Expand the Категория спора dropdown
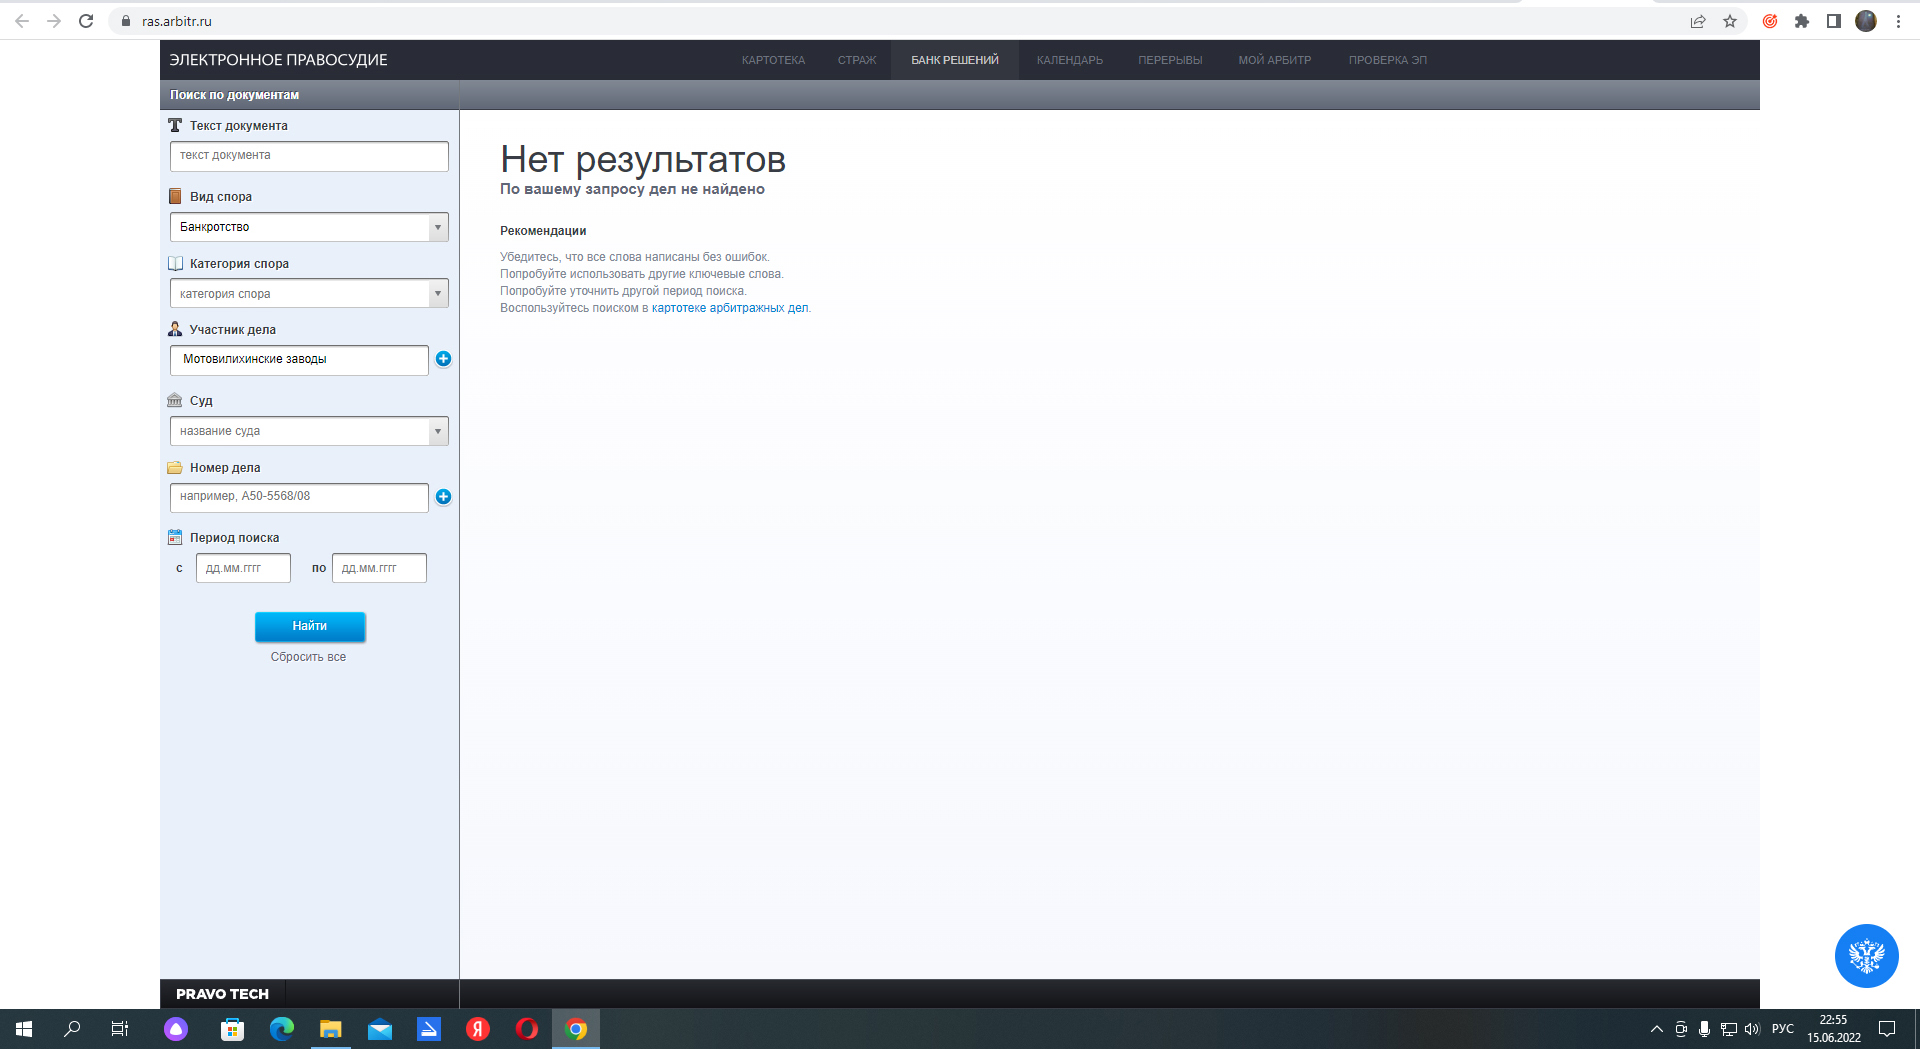1920x1049 pixels. tap(437, 294)
